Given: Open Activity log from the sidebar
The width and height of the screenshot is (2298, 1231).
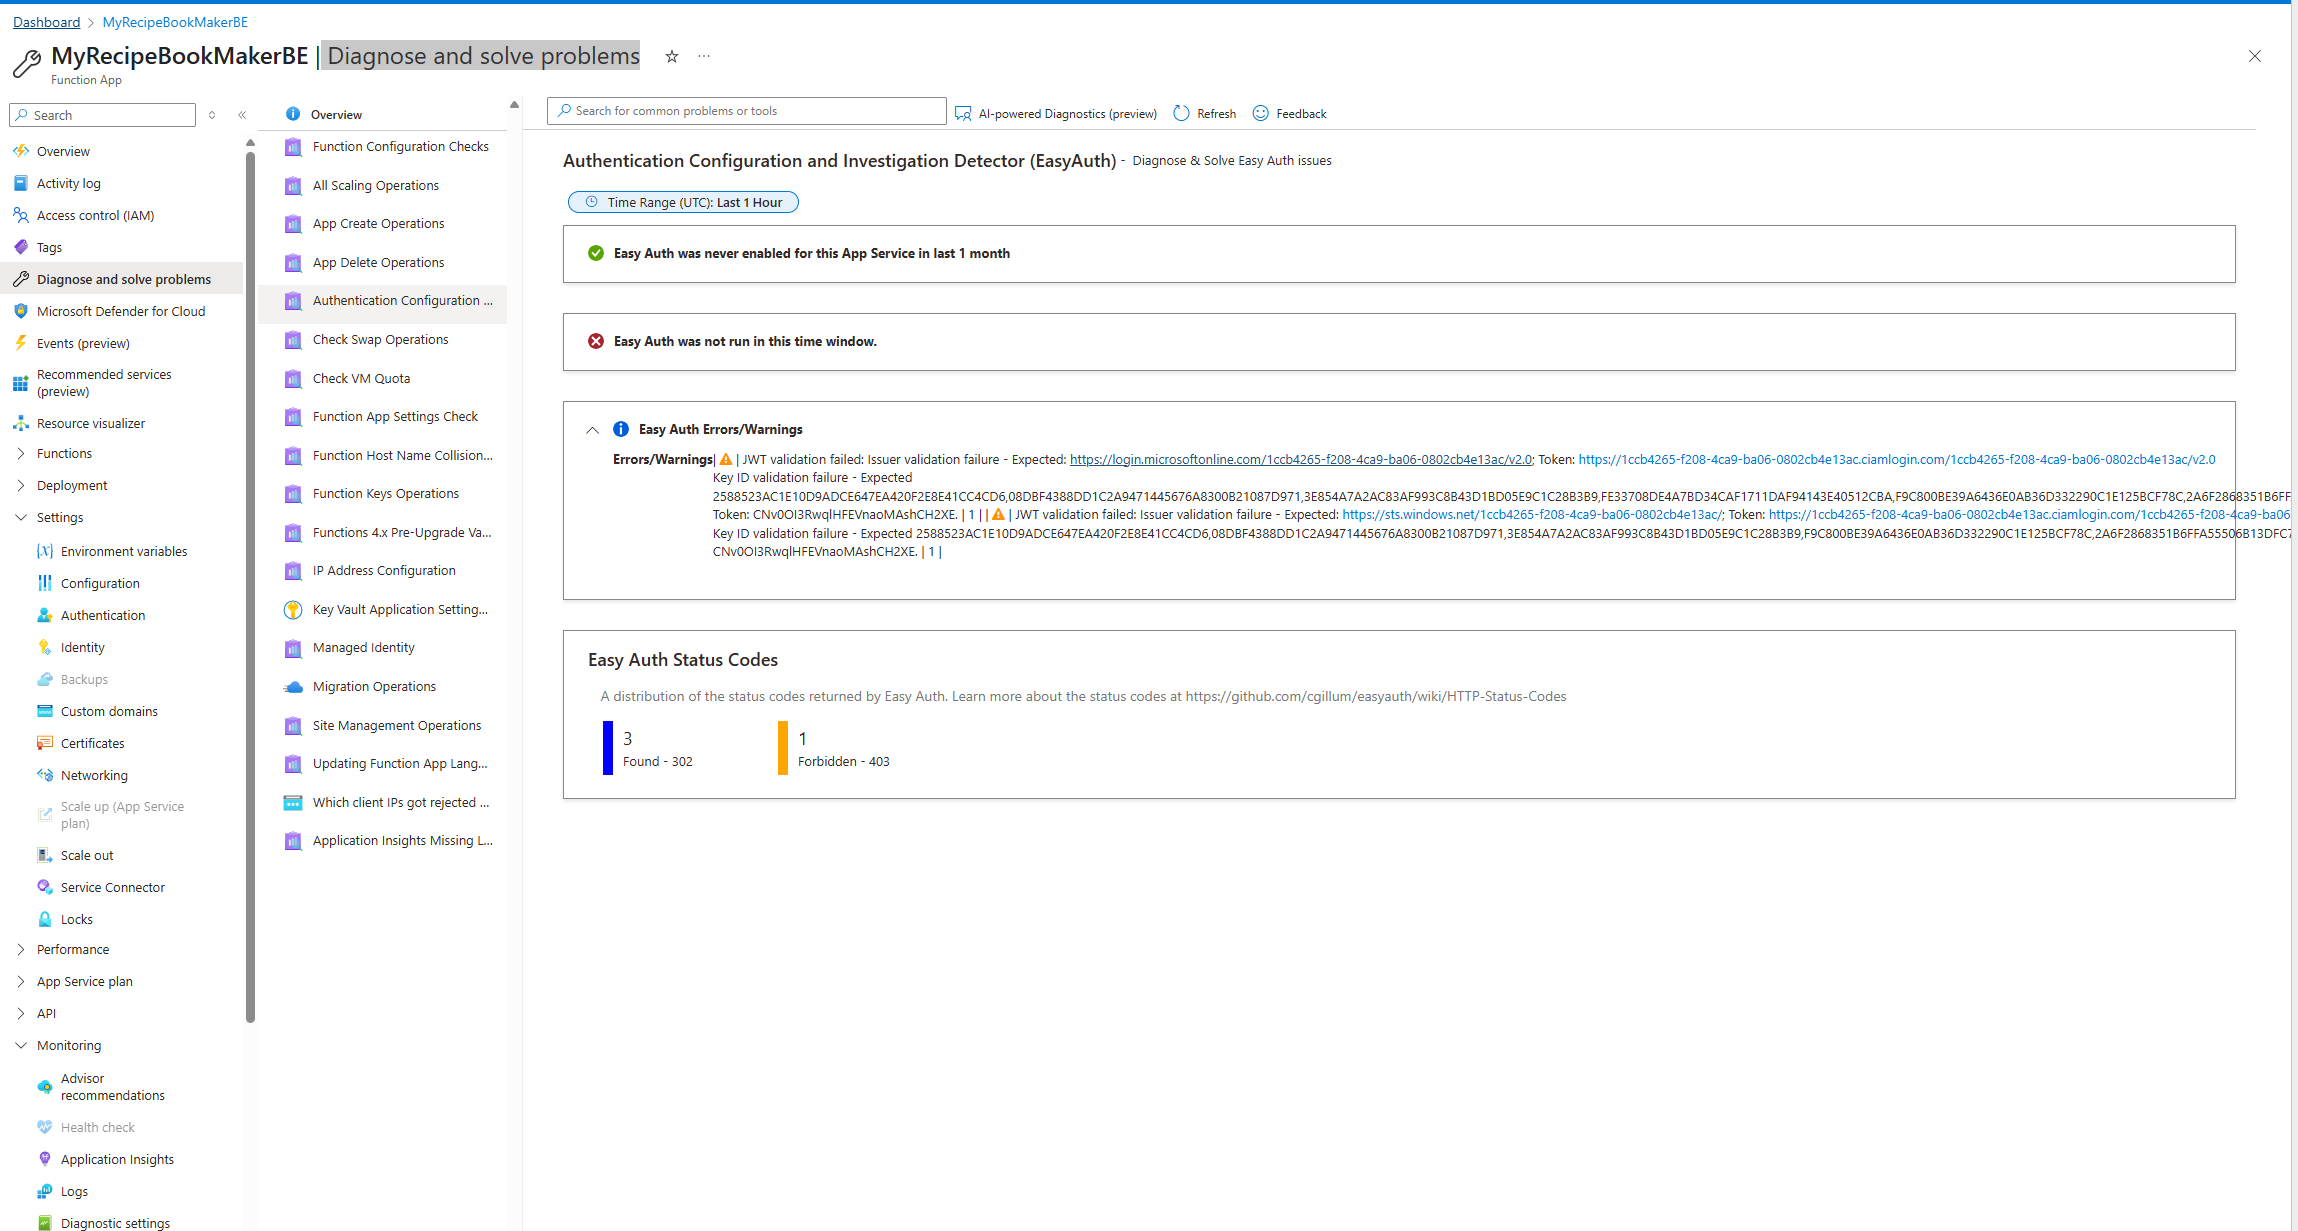Looking at the screenshot, I should click(x=68, y=183).
